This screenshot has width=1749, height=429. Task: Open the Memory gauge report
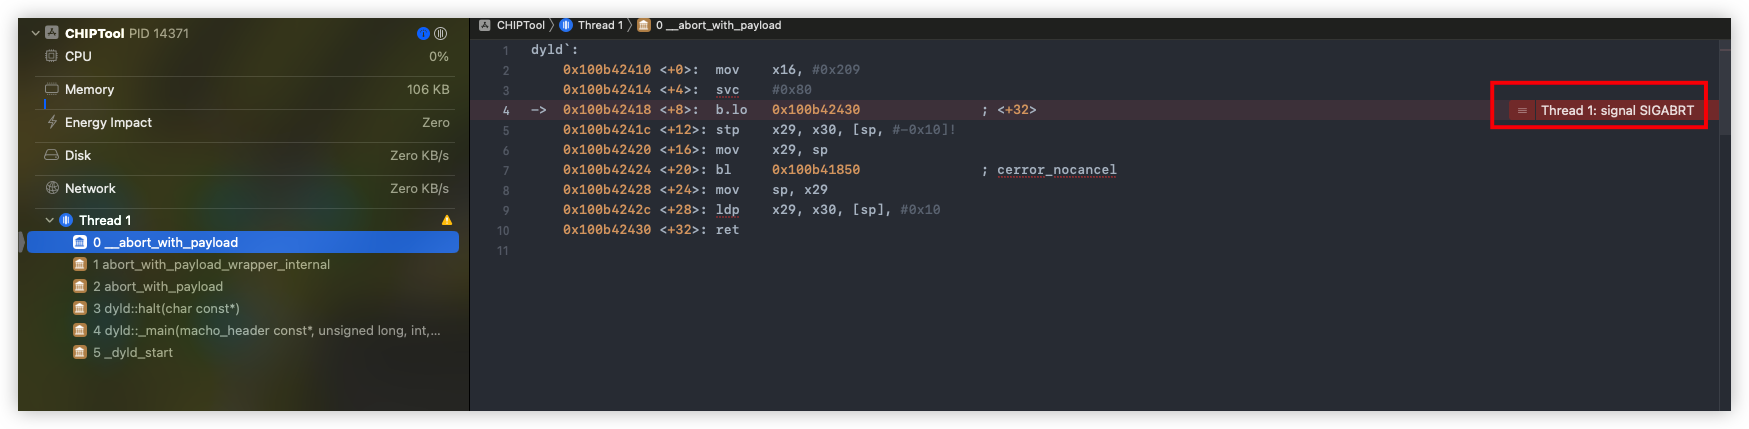tap(244, 90)
